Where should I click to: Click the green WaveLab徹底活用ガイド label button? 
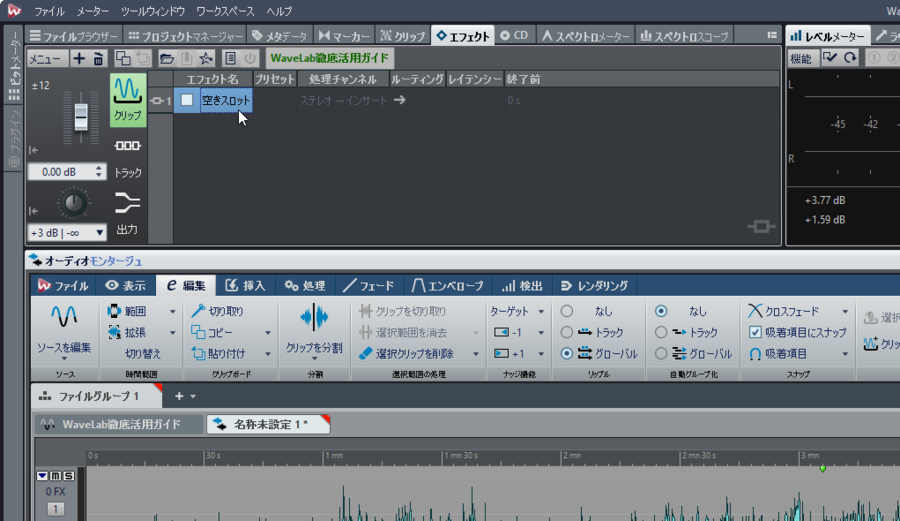click(x=329, y=58)
